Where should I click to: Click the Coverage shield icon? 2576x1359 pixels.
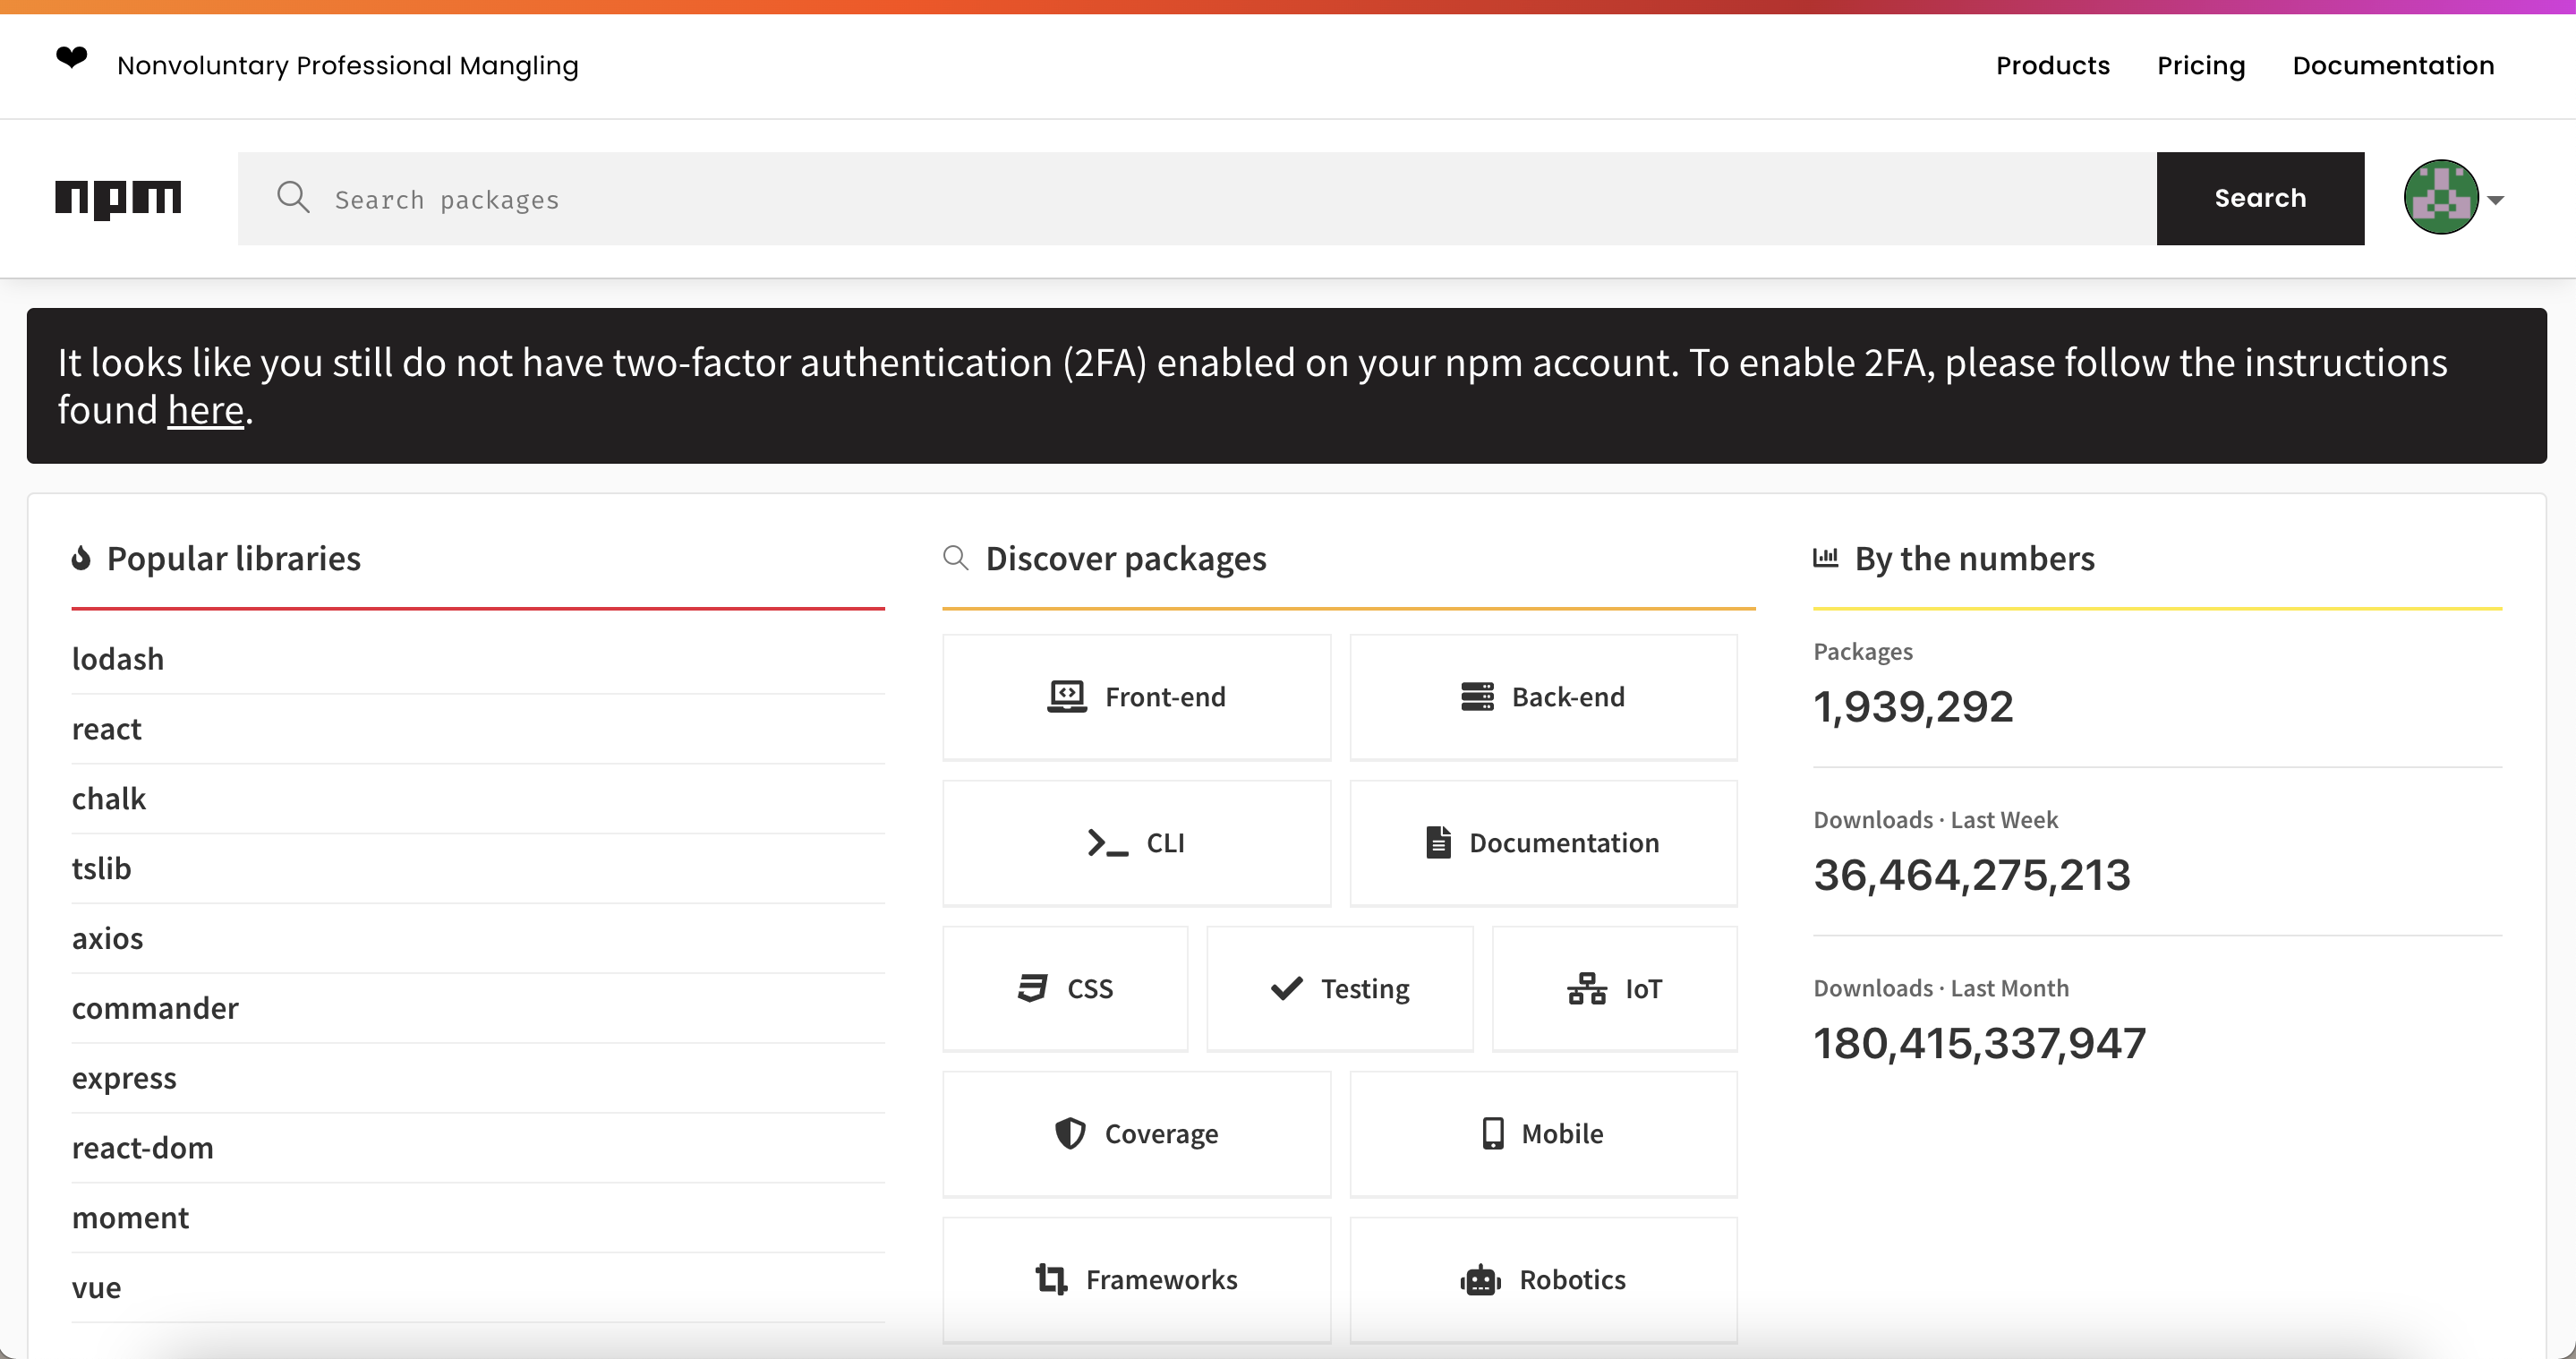[x=1070, y=1133]
